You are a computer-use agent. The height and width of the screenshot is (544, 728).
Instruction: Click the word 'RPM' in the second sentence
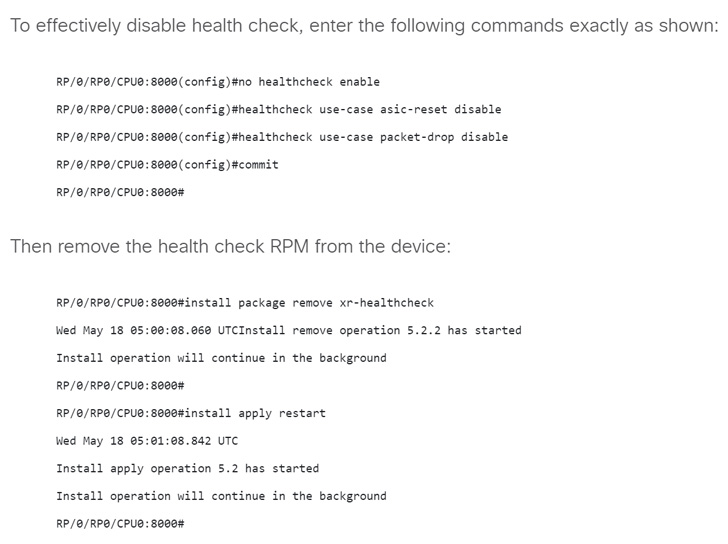click(289, 246)
